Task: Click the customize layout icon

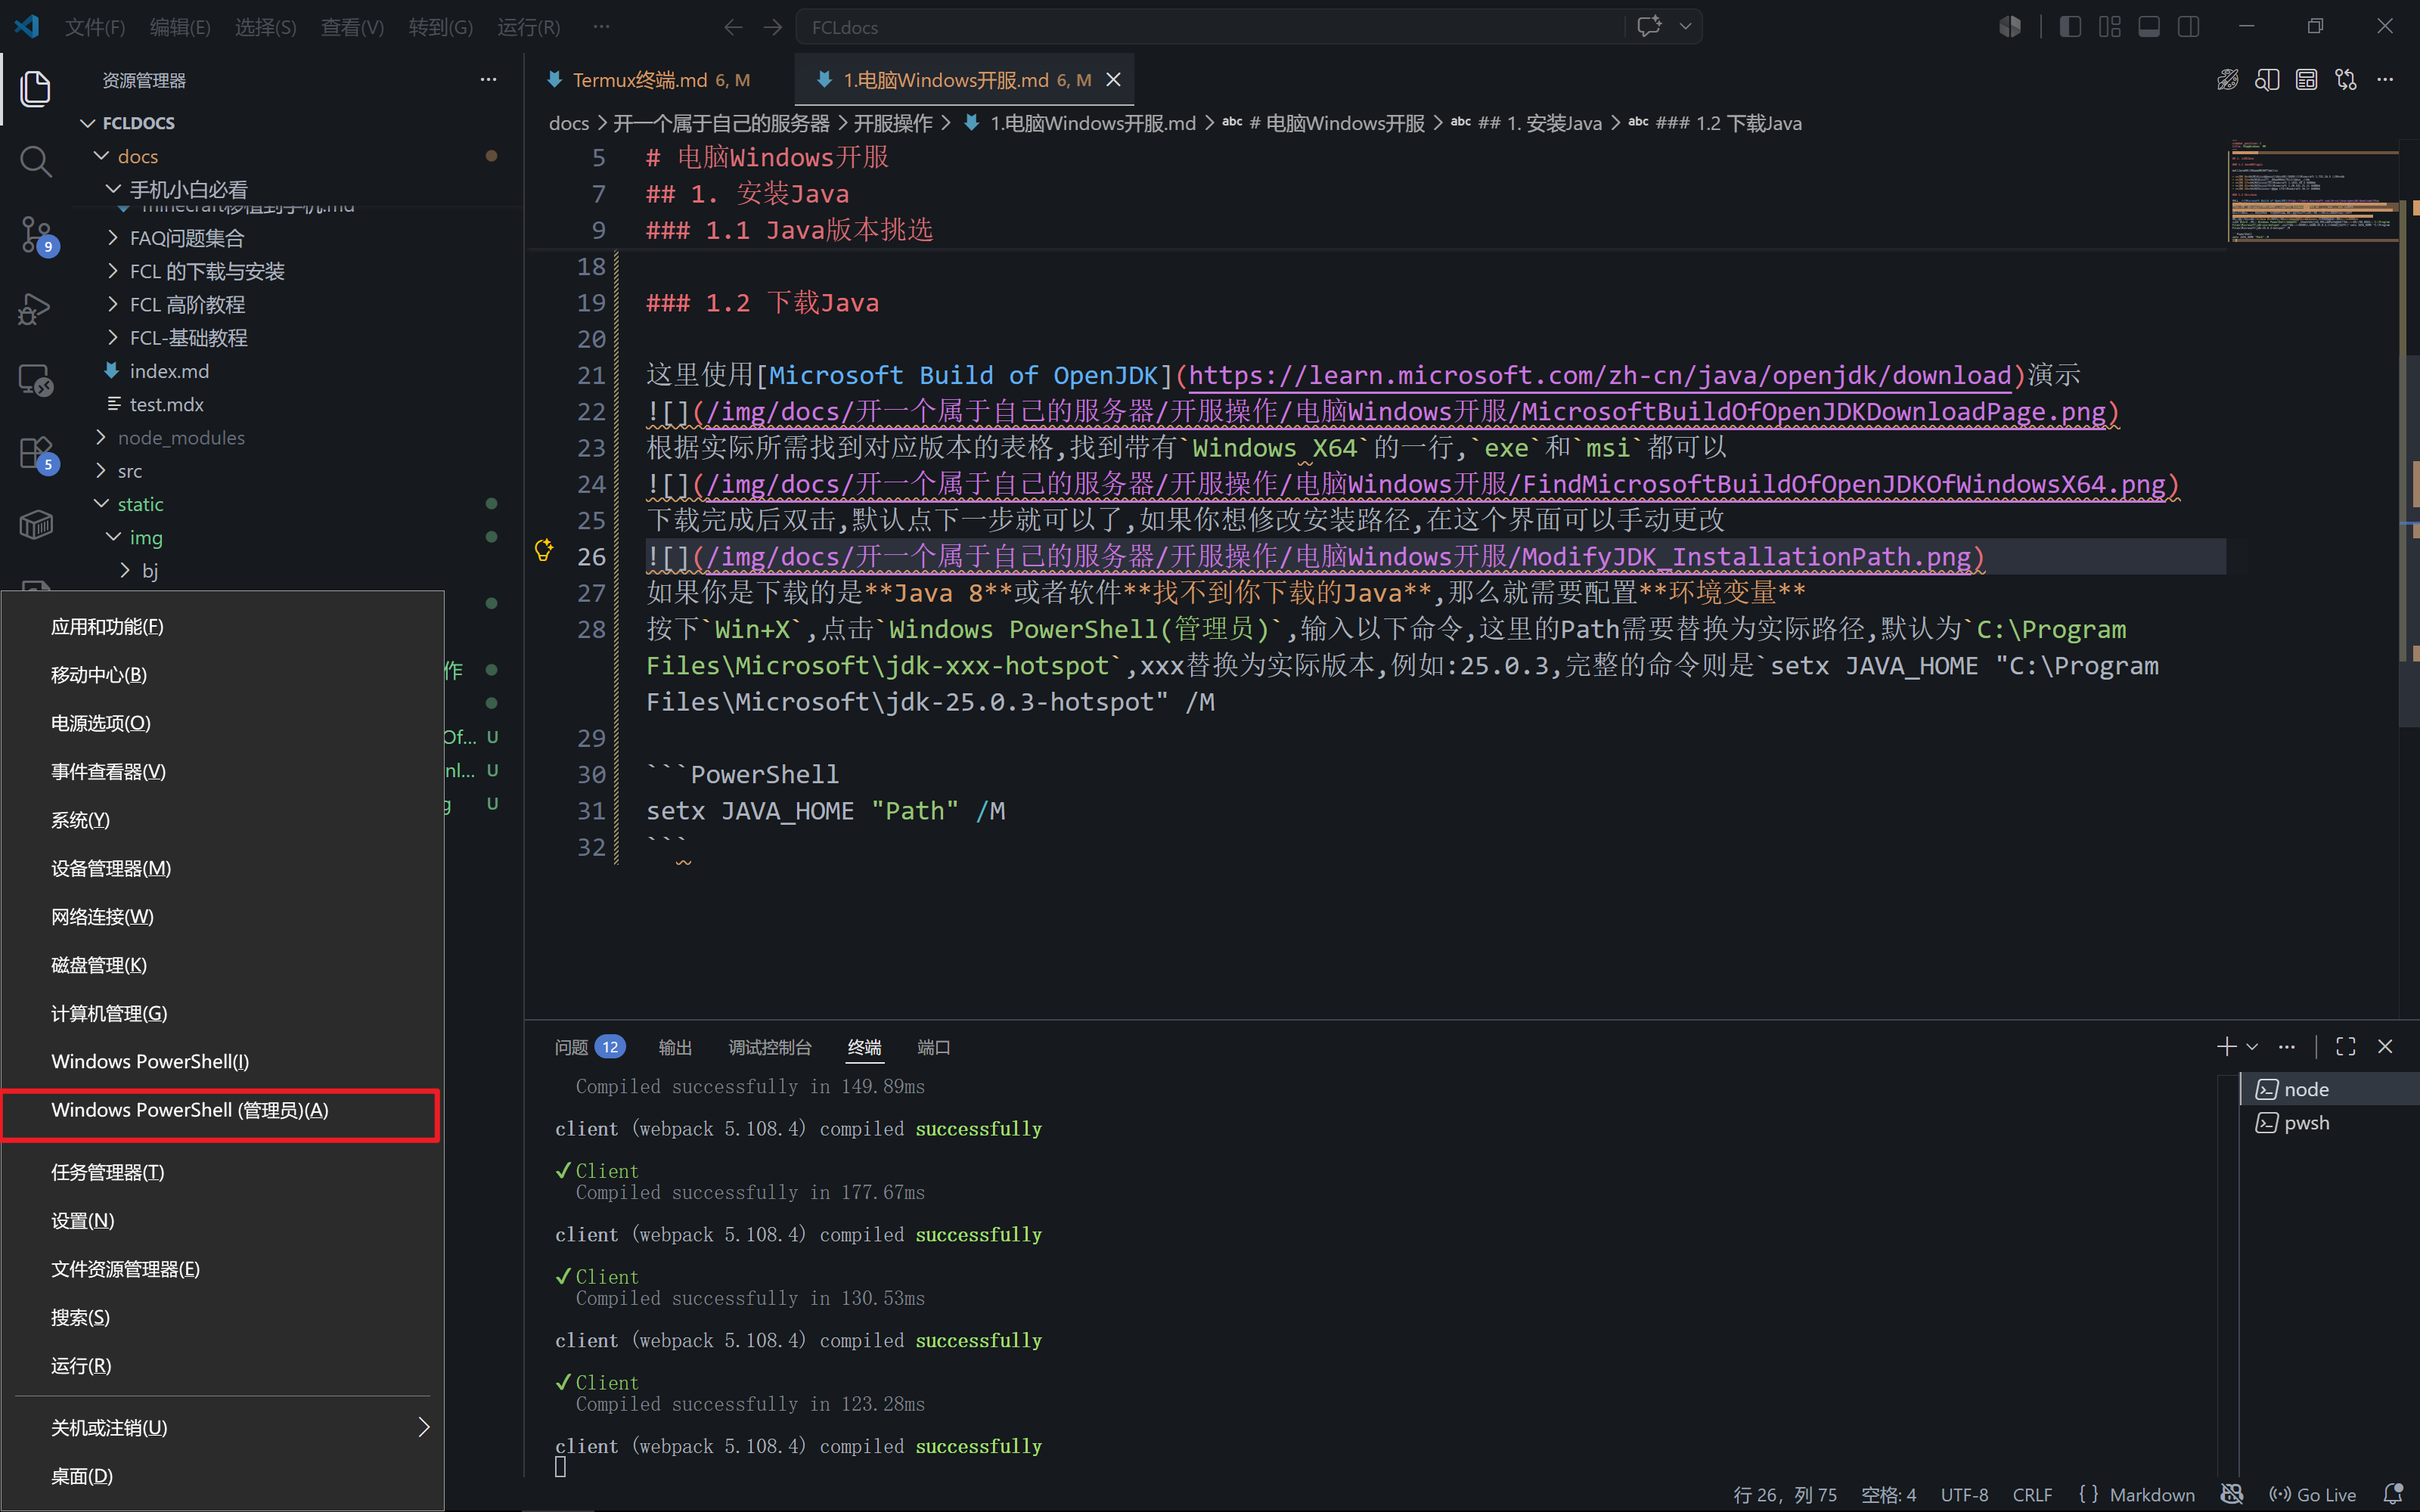Action: point(2110,27)
